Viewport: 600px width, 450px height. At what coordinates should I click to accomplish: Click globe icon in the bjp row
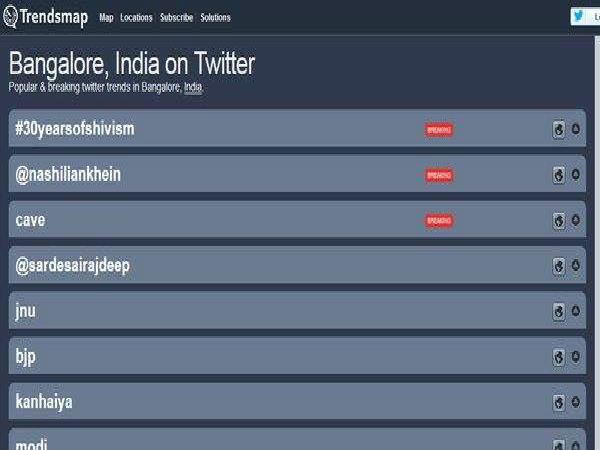(559, 357)
